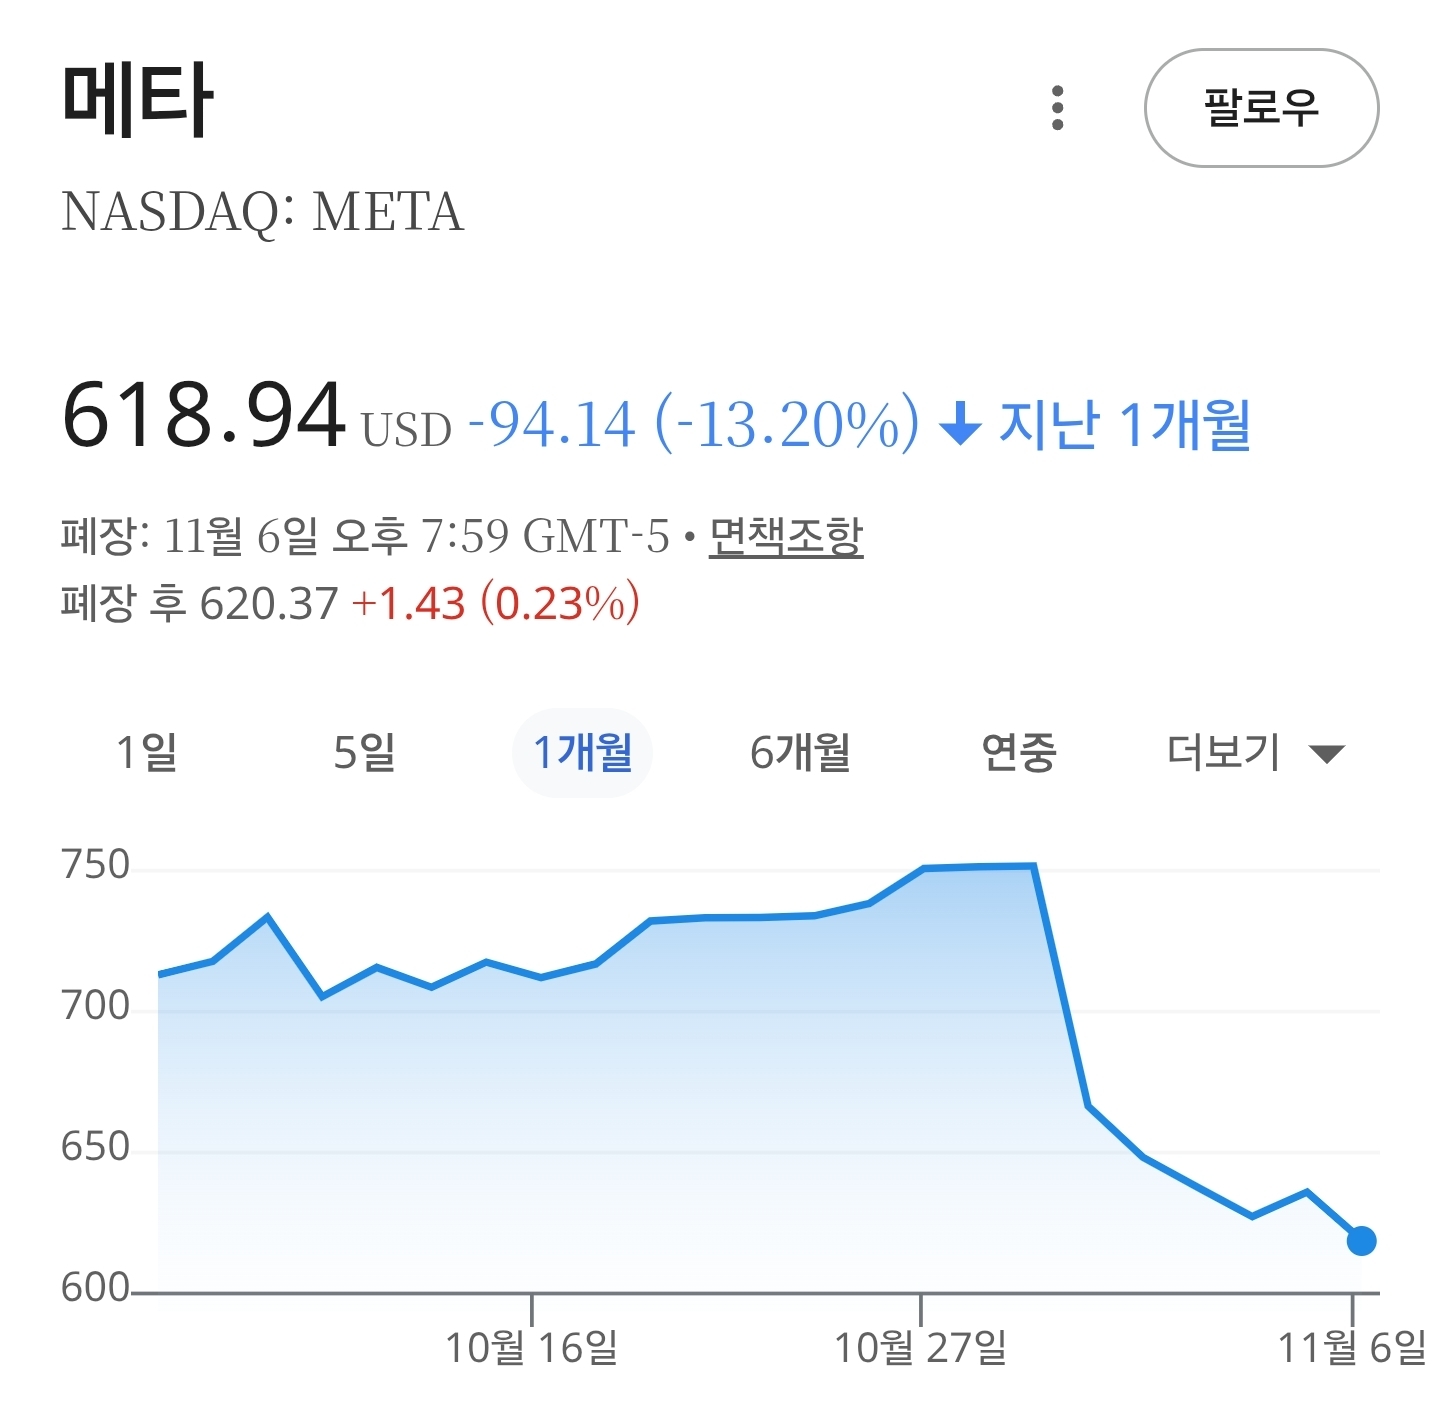Screen dimensions: 1440x1411
Task: Click the NASDAQ: META ticker text
Action: pyautogui.click(x=263, y=212)
